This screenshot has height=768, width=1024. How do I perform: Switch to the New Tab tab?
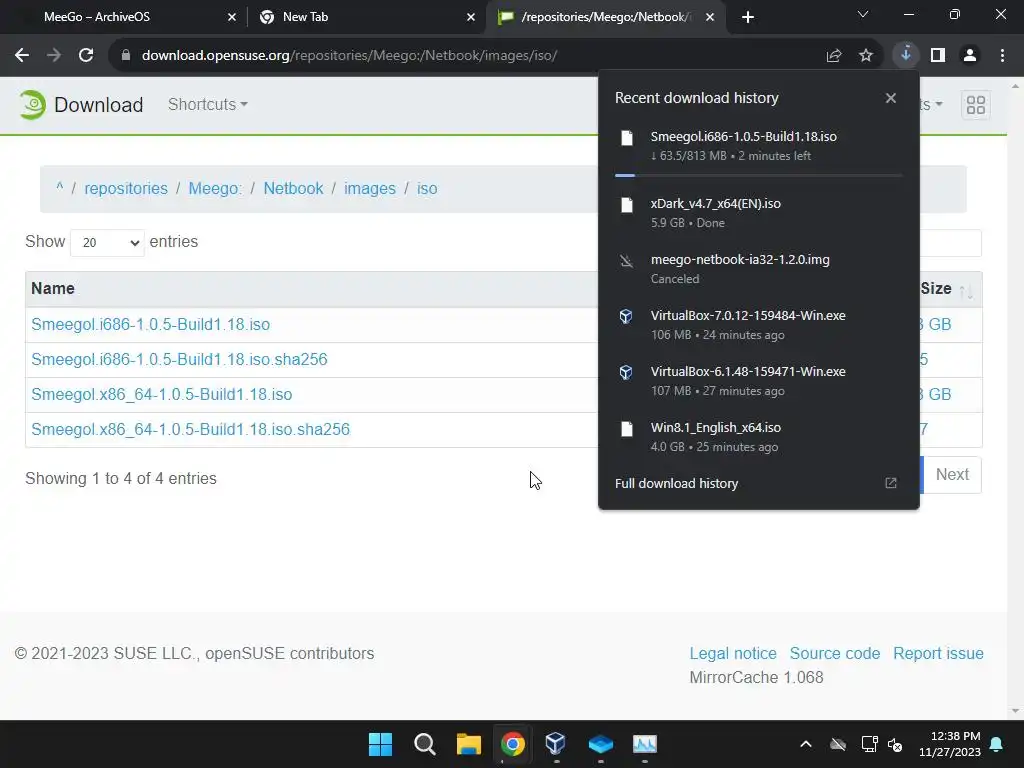coord(306,17)
